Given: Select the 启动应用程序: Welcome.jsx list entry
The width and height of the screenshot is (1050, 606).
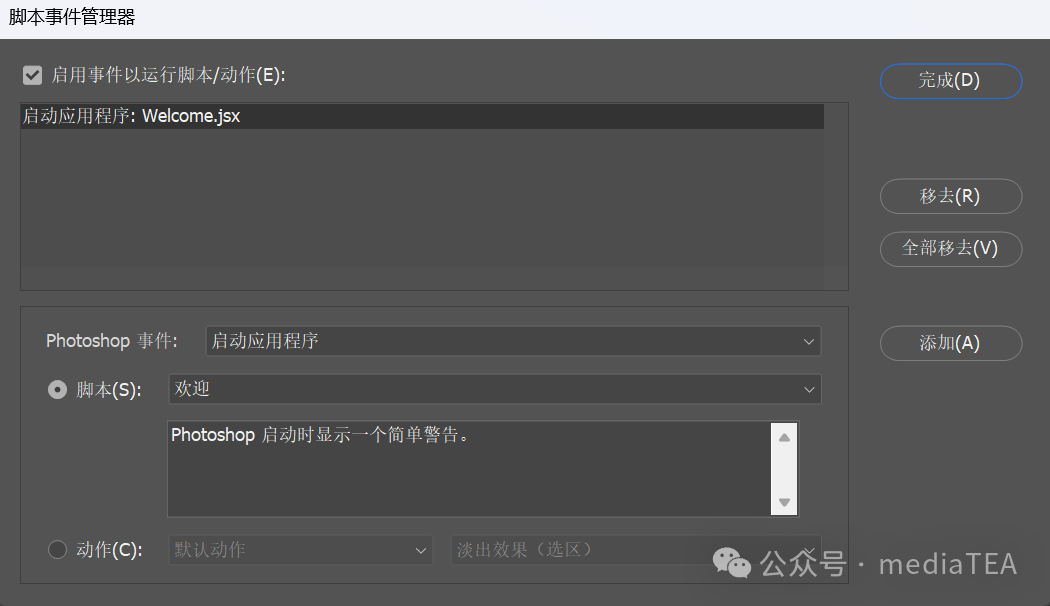Looking at the screenshot, I should click(423, 116).
